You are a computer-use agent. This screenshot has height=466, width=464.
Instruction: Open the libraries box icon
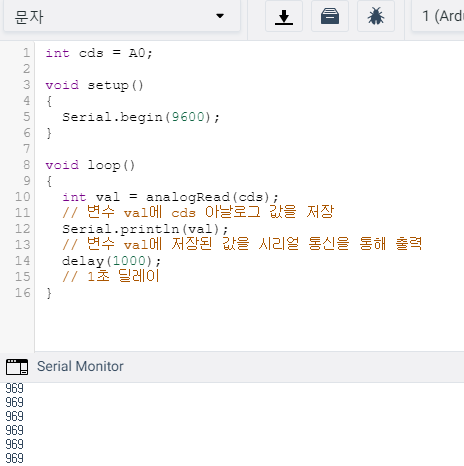pyautogui.click(x=330, y=16)
